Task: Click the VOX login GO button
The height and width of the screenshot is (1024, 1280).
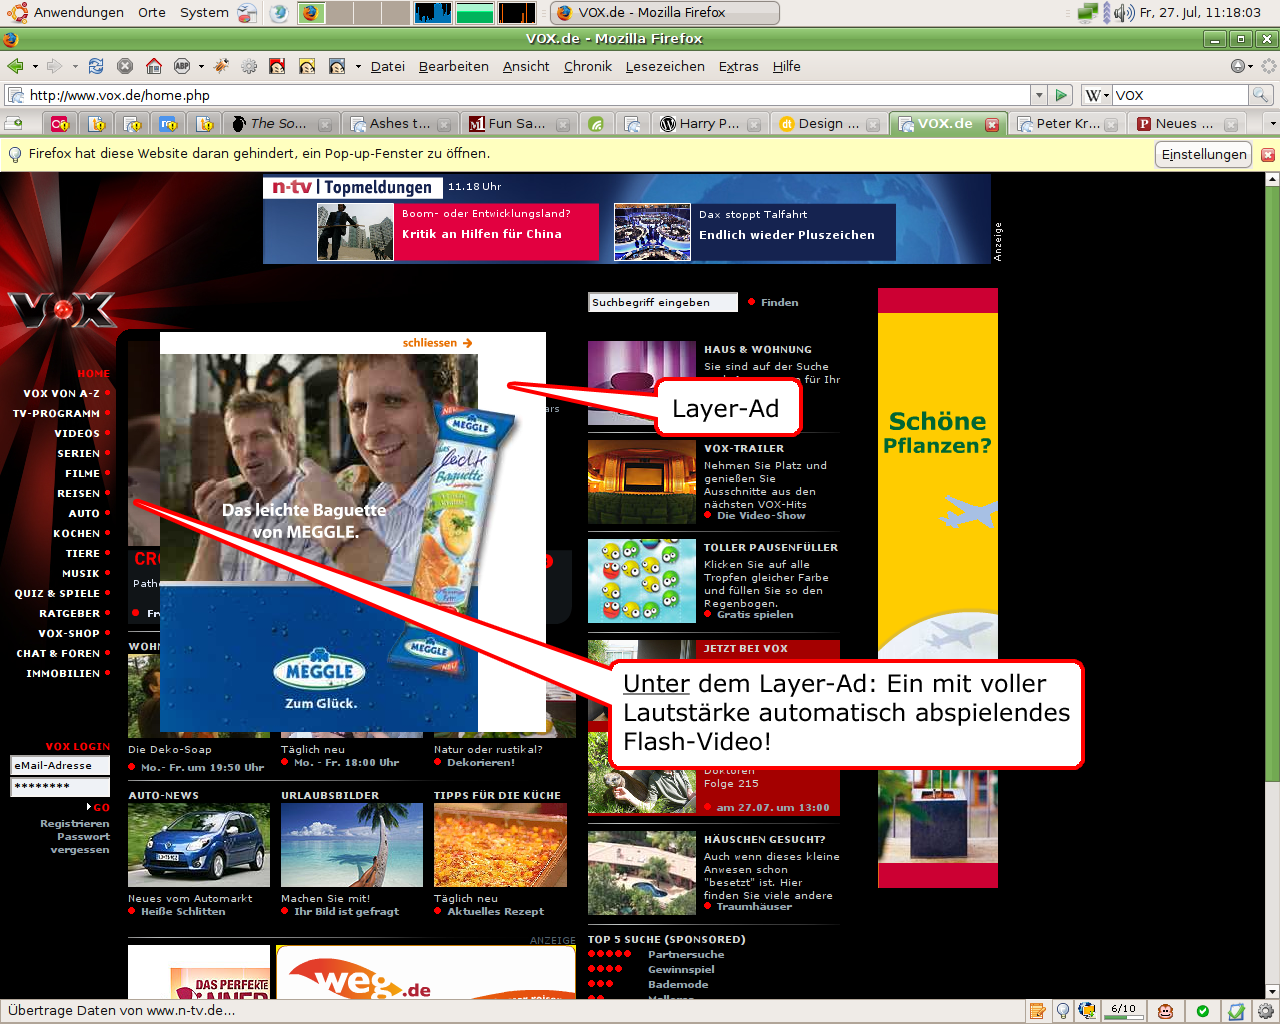Action: coord(99,807)
